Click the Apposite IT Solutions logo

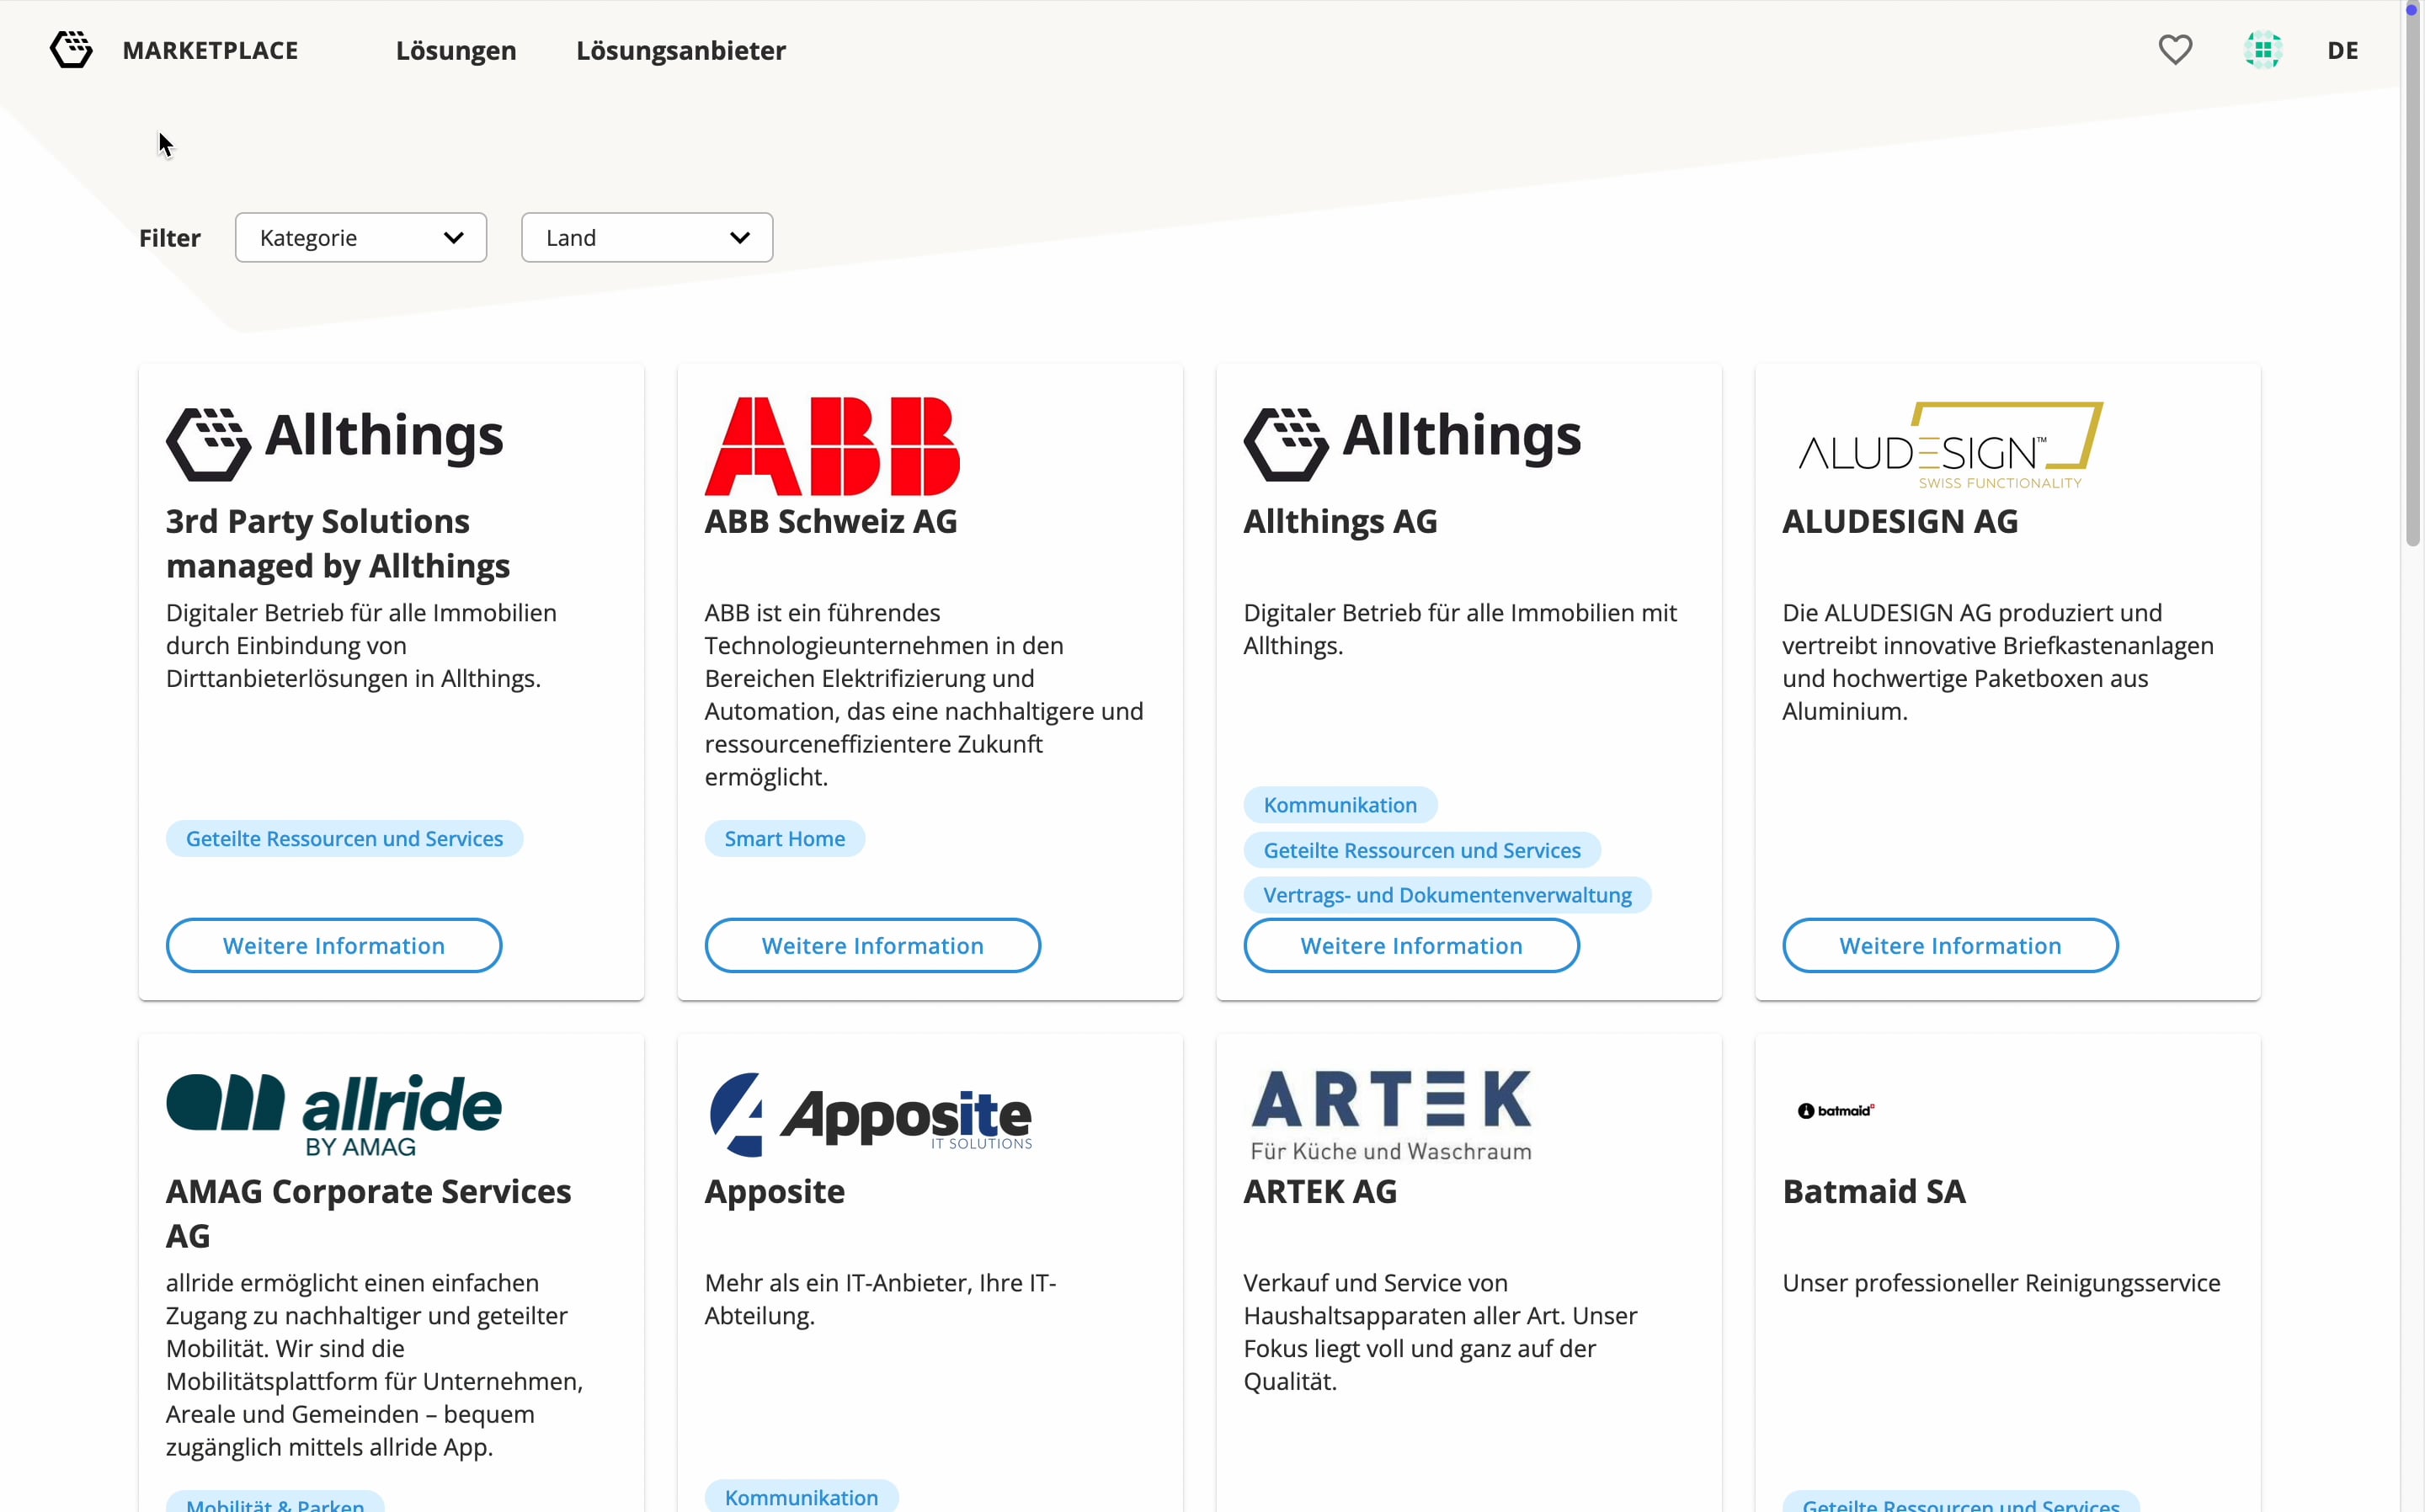(x=870, y=1115)
